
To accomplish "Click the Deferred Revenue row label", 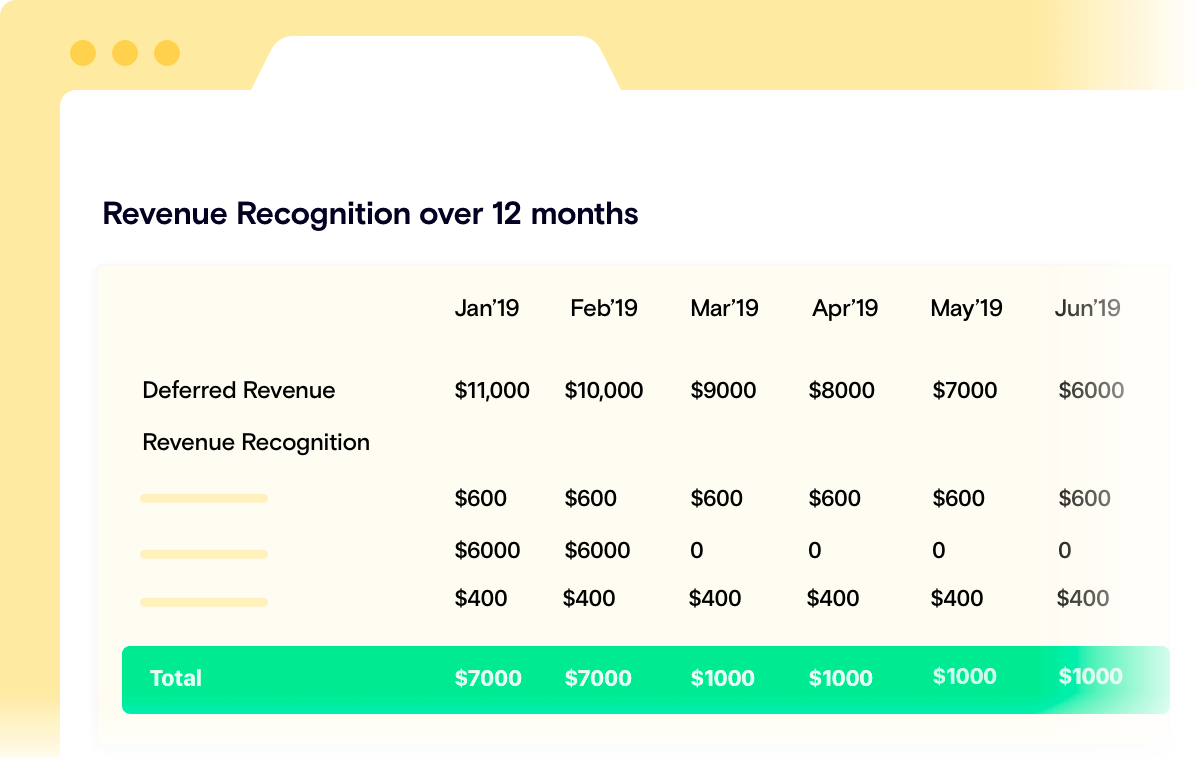I will [239, 390].
